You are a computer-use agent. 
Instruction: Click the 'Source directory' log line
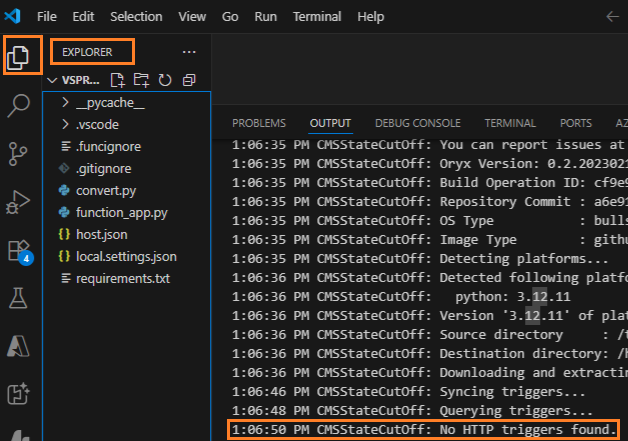coord(430,335)
